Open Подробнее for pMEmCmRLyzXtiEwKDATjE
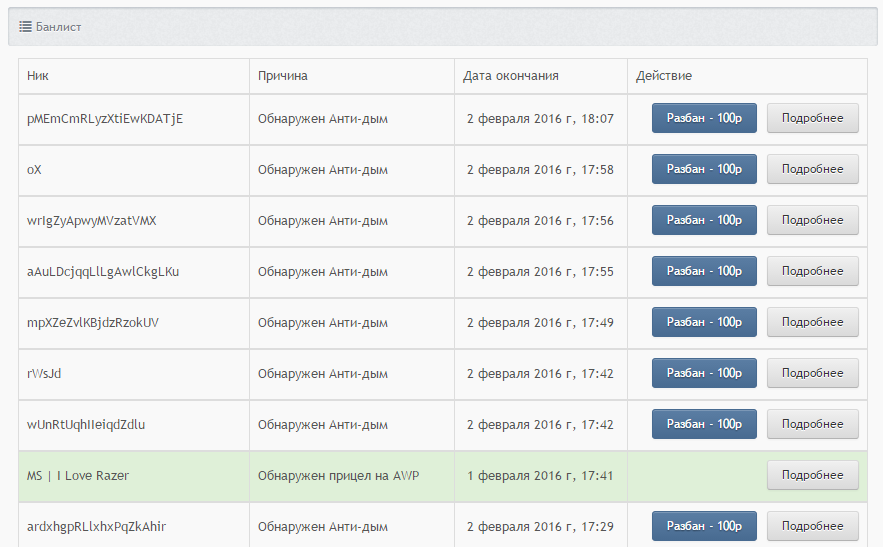This screenshot has width=883, height=547. (x=813, y=118)
